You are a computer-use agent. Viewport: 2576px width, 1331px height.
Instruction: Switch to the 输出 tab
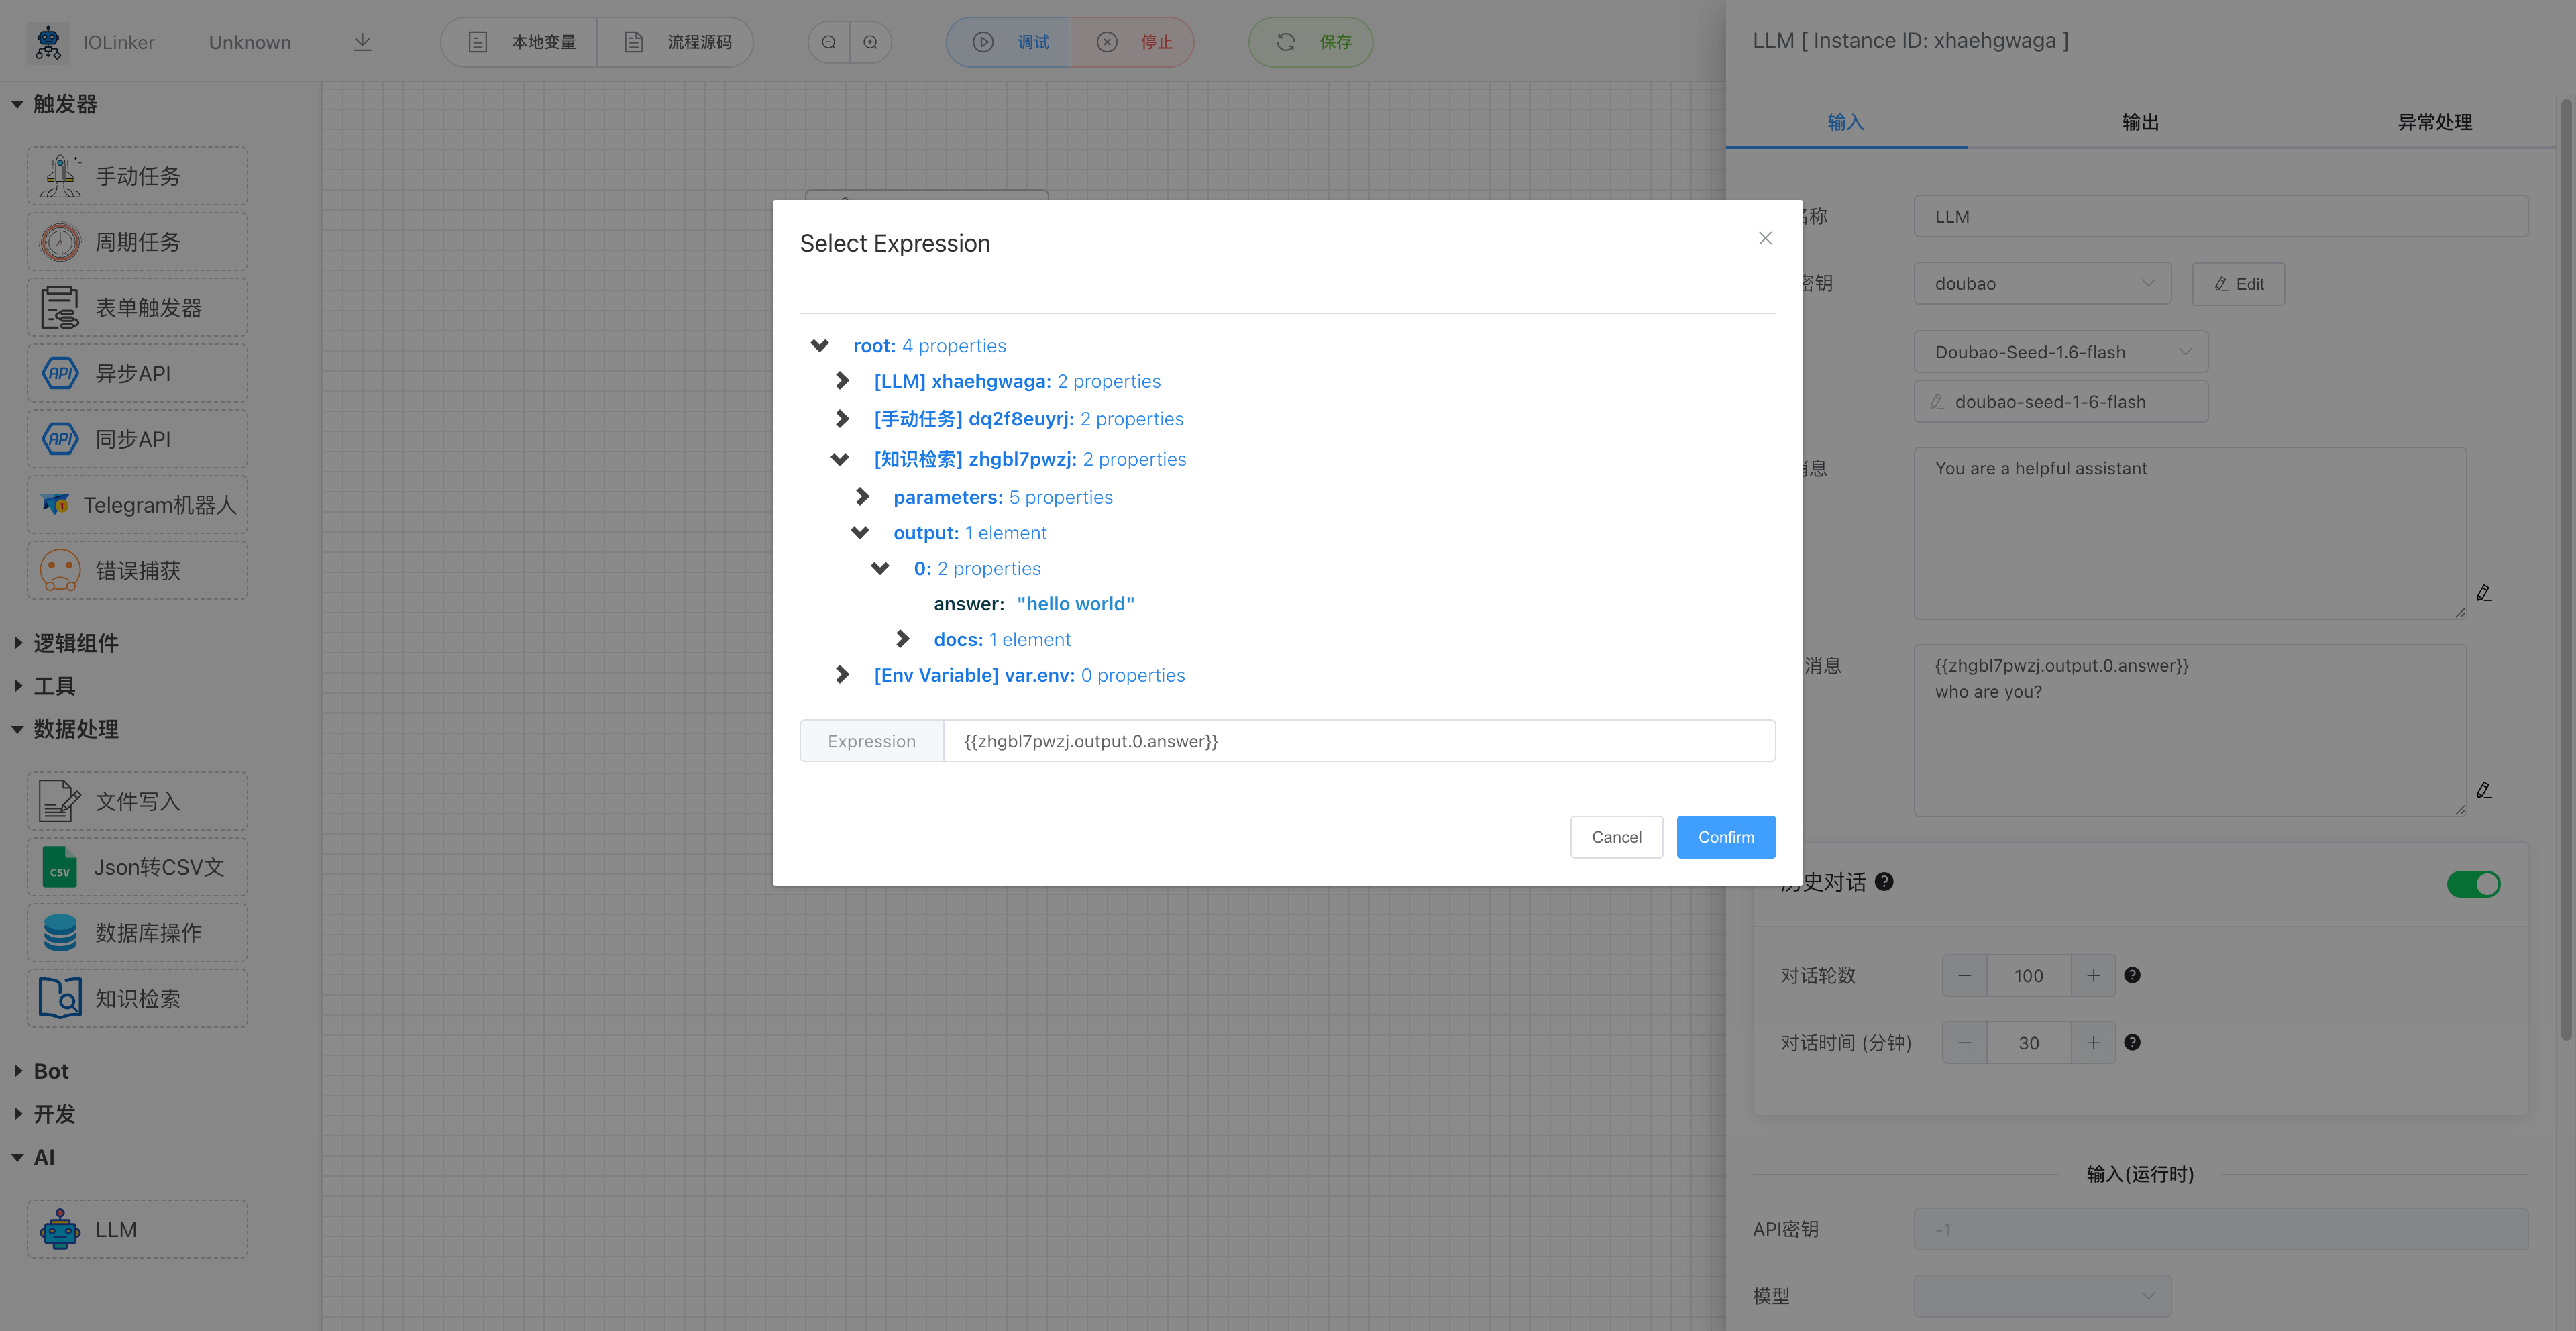pyautogui.click(x=2140, y=122)
